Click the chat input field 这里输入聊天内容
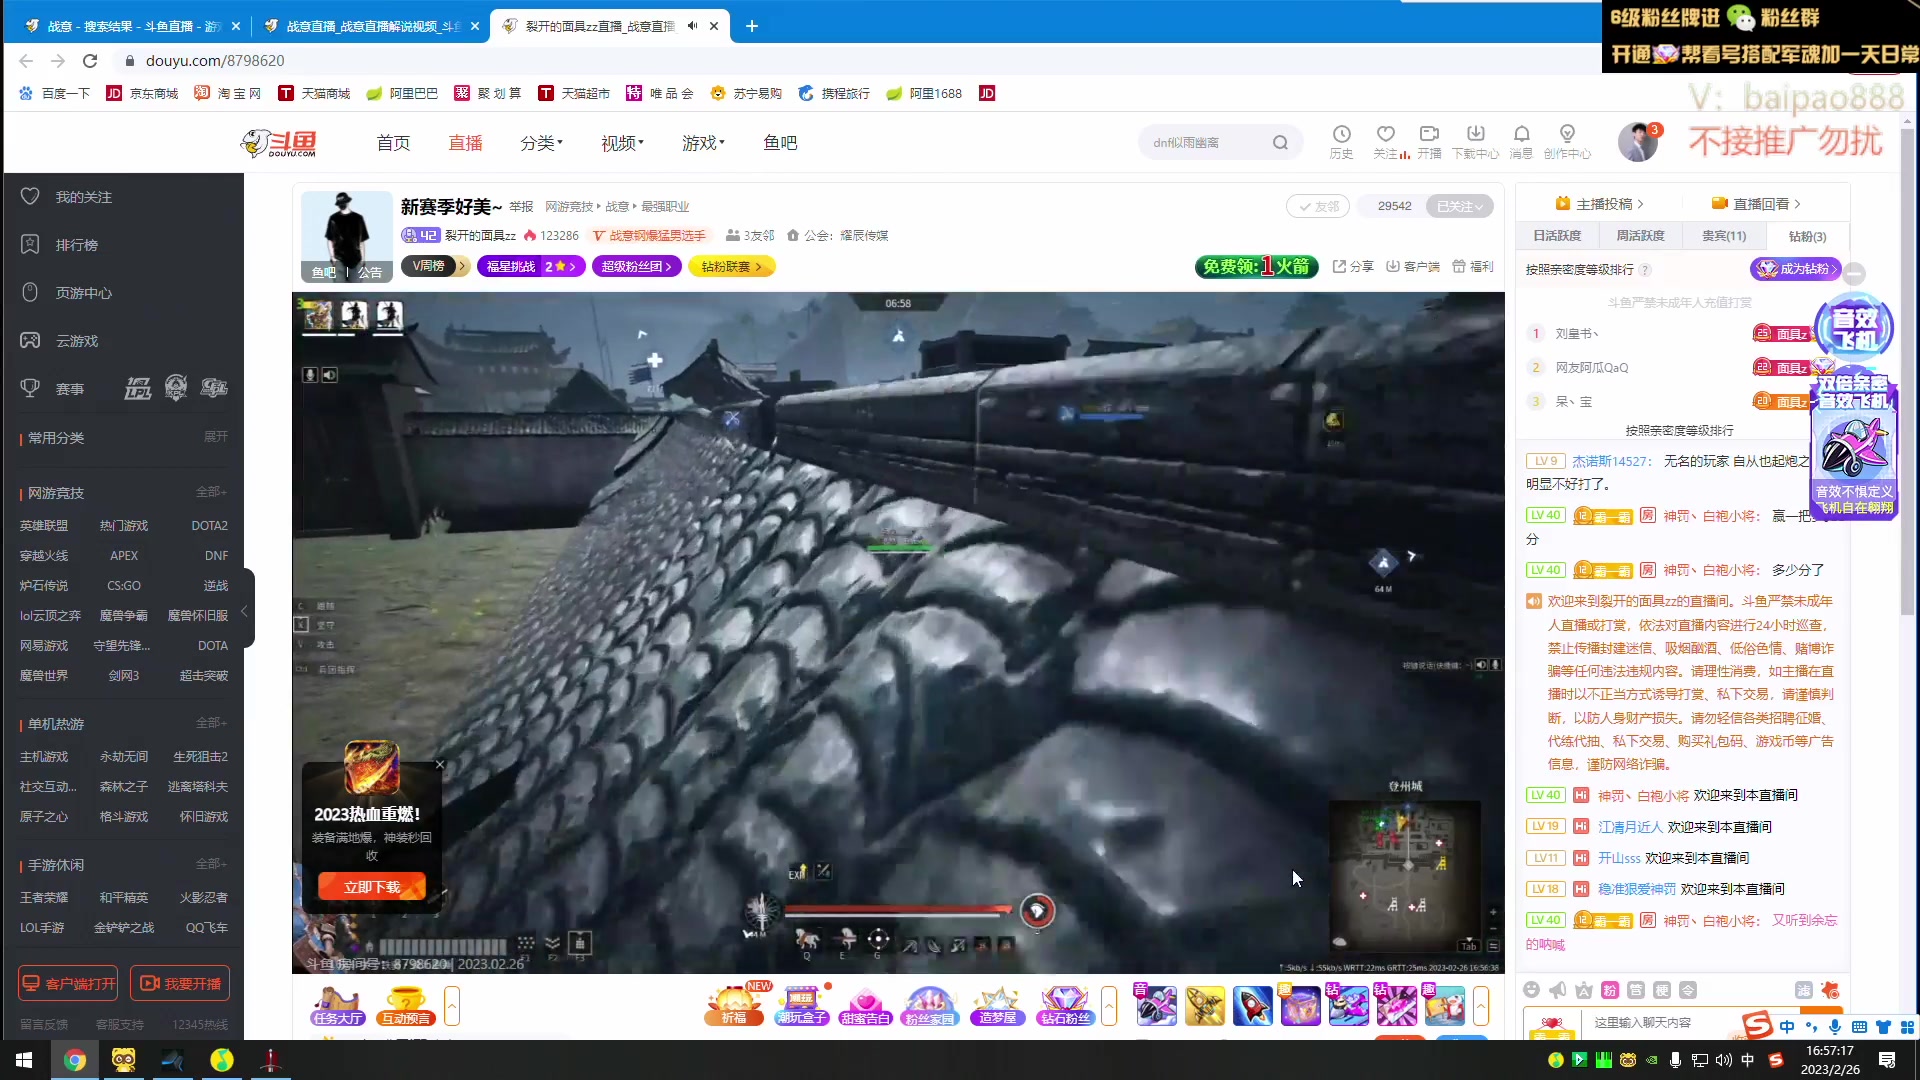Image resolution: width=1920 pixels, height=1080 pixels. click(1660, 1023)
